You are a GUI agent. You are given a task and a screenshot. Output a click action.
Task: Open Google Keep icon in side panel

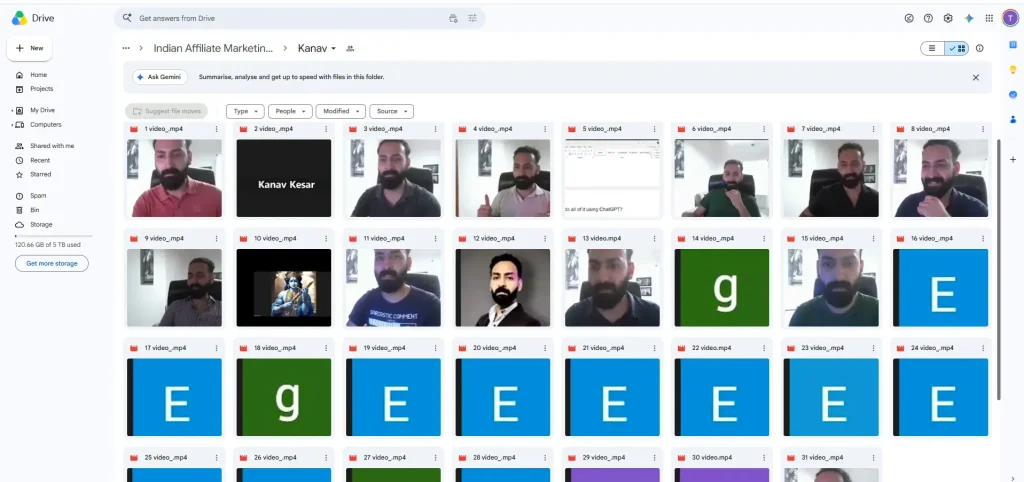pyautogui.click(x=1013, y=69)
